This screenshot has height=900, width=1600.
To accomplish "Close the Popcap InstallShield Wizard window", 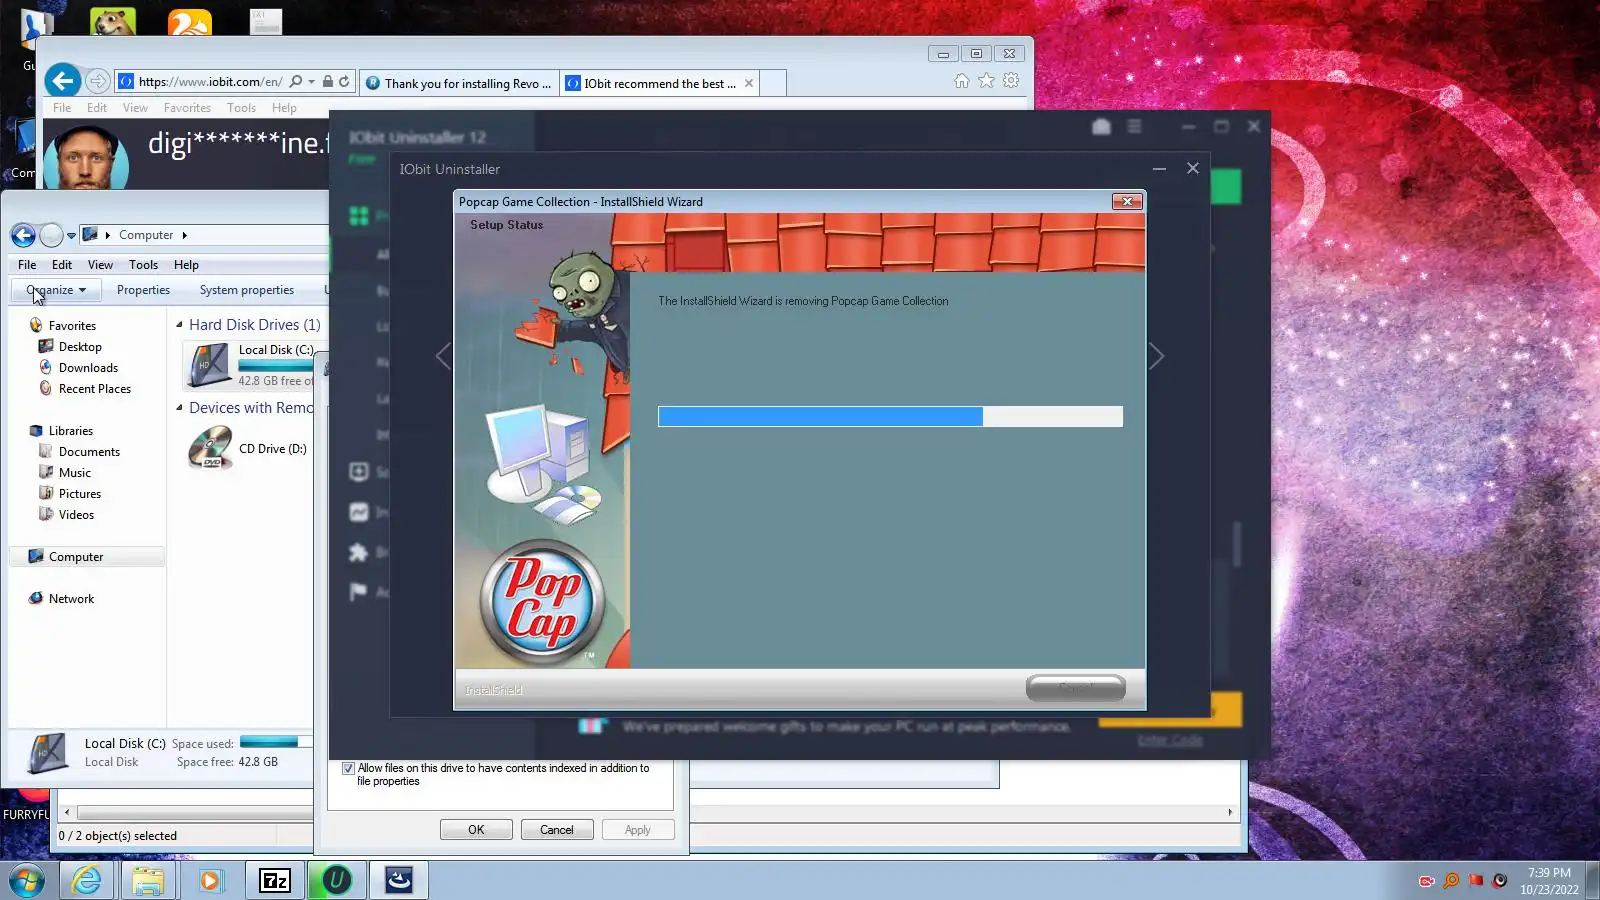I will point(1127,202).
